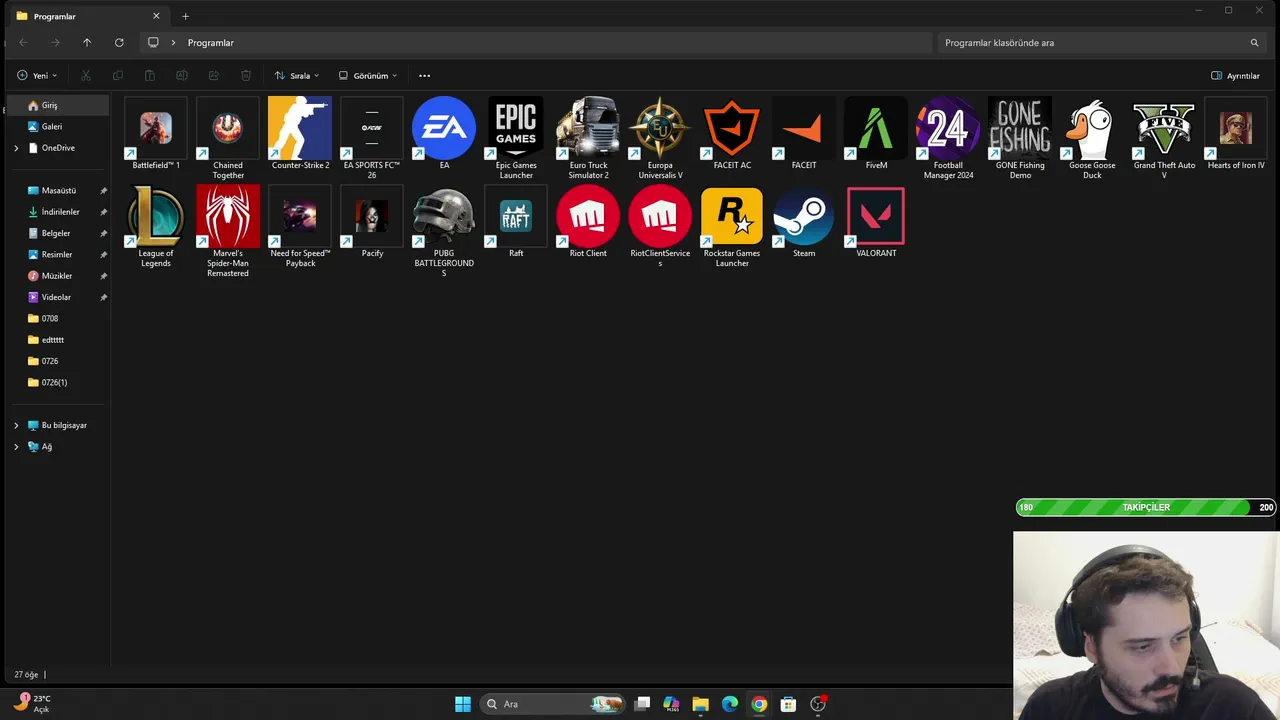Navigate back using the back arrow
The image size is (1280, 720).
click(23, 43)
